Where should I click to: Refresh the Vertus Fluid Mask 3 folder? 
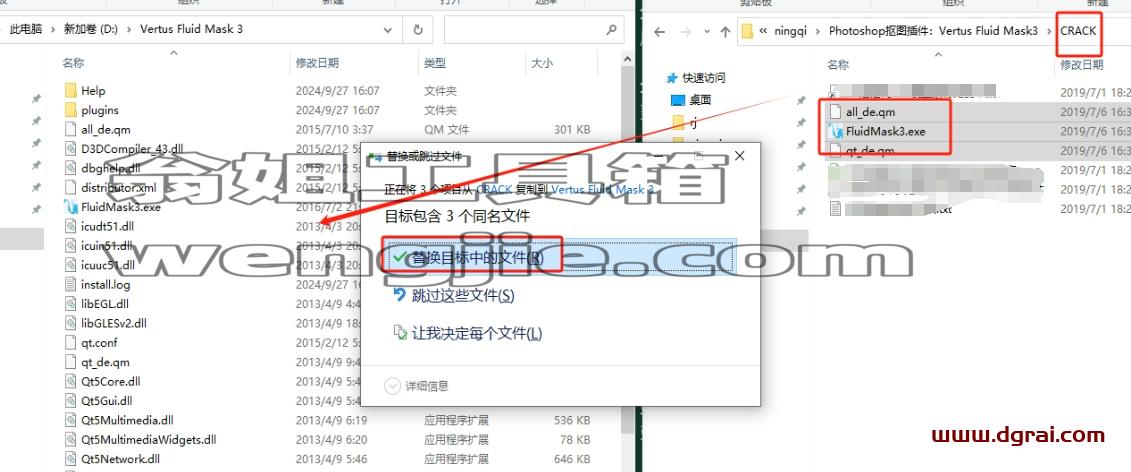(418, 30)
